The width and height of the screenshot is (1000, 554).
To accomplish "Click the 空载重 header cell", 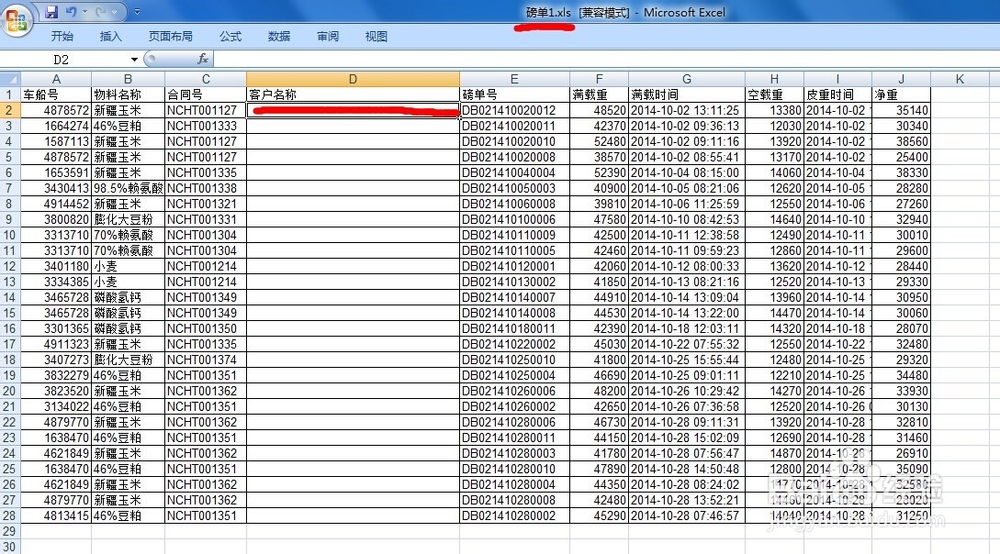I will (x=774, y=94).
